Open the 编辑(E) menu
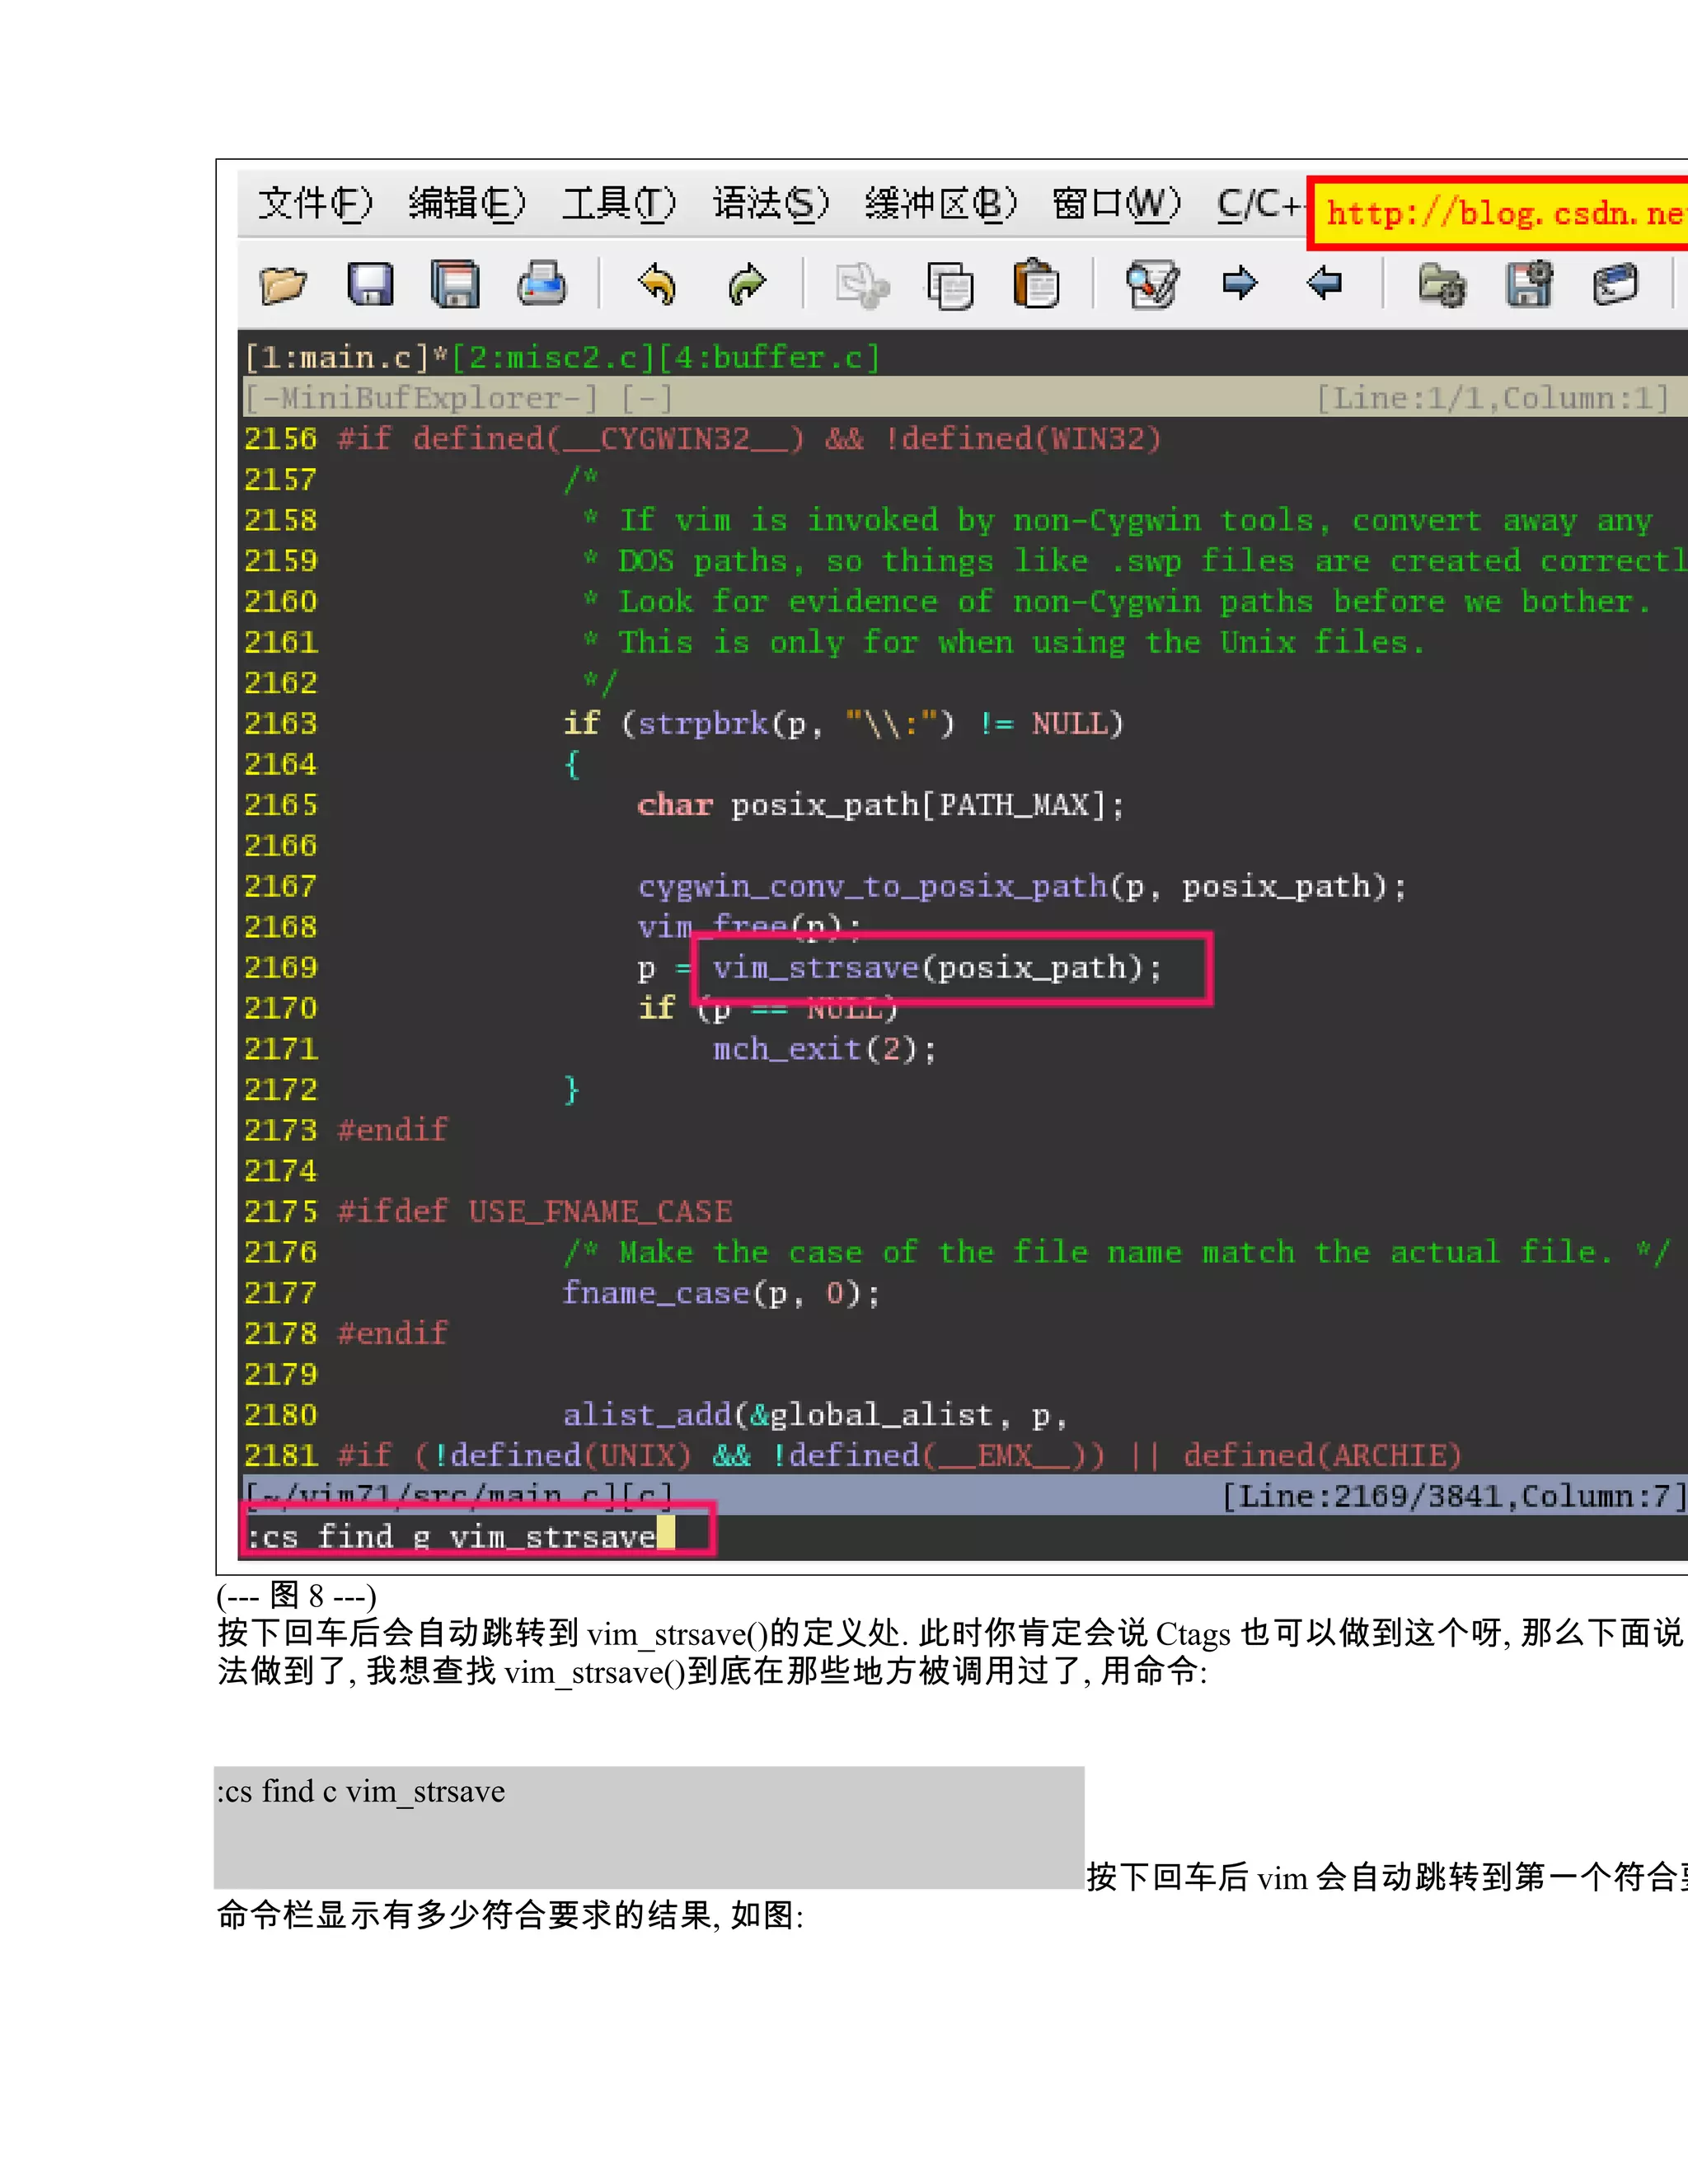The width and height of the screenshot is (1688, 2184). point(467,204)
